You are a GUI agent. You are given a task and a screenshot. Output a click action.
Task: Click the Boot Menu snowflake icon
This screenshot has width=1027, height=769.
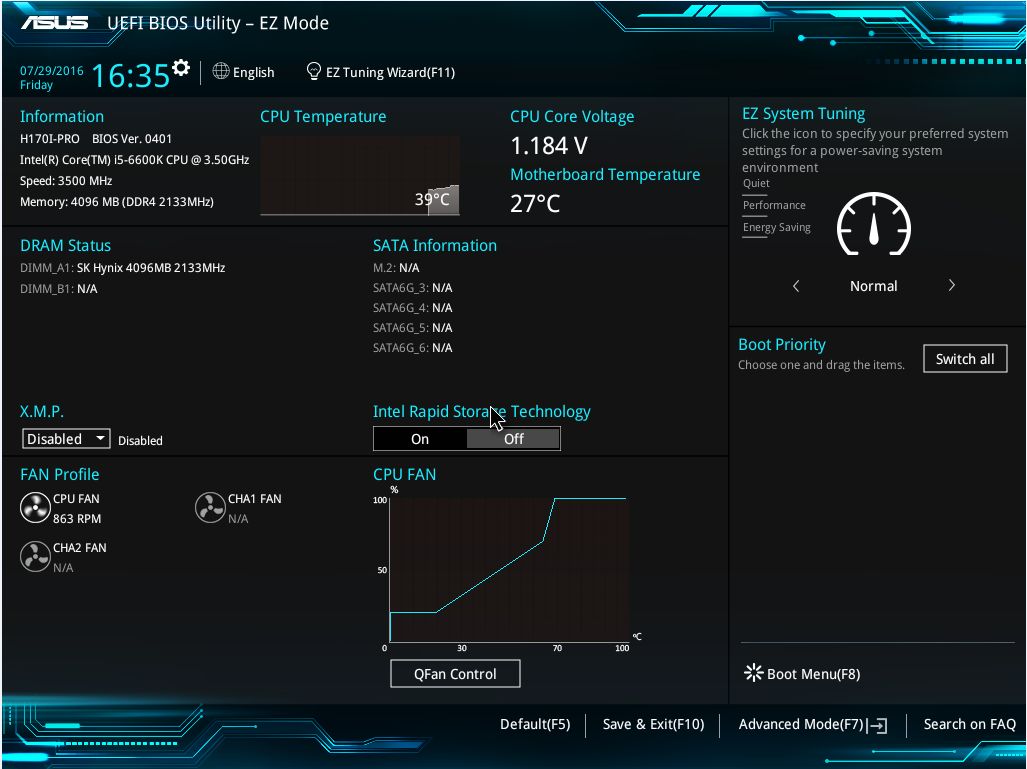[753, 673]
